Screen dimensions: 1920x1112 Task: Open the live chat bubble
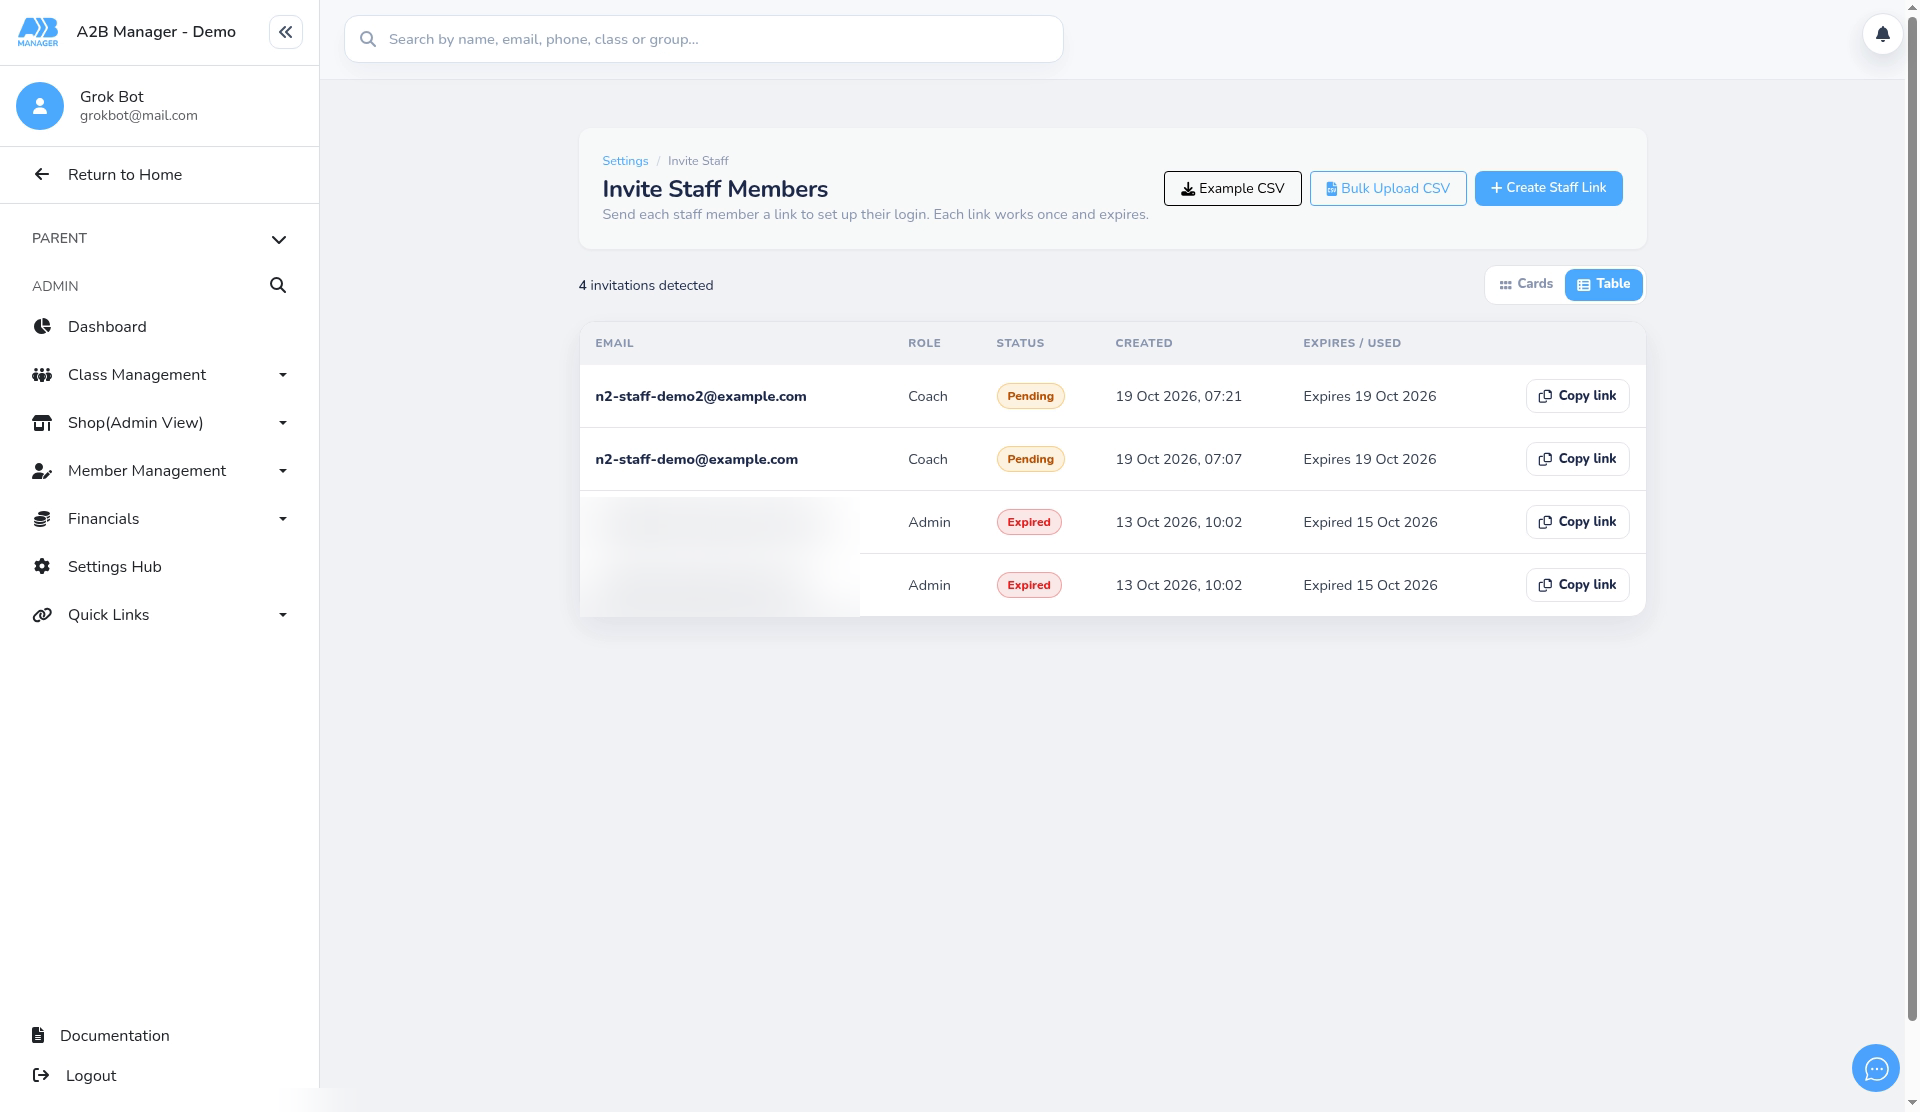click(x=1875, y=1069)
